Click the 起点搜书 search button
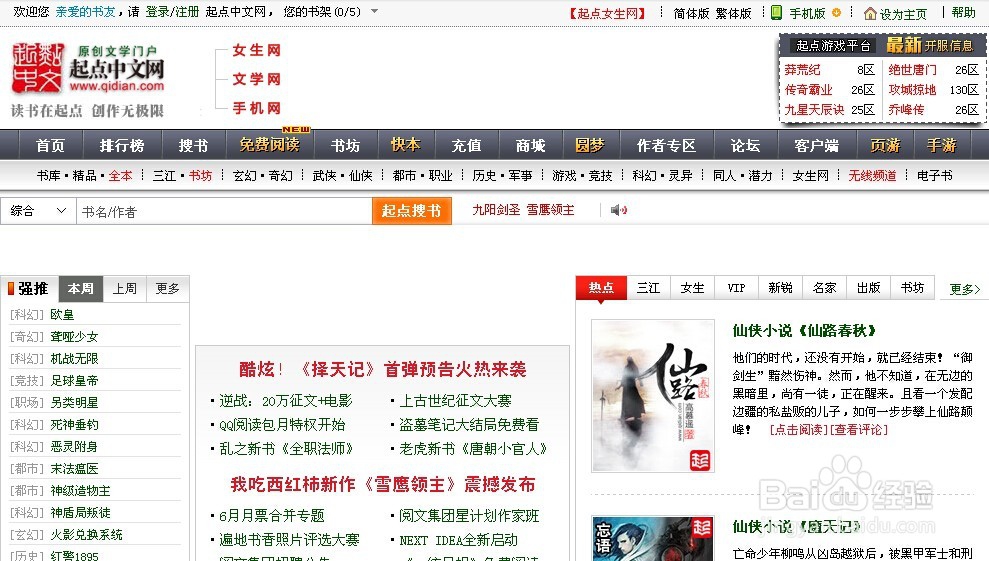 pos(411,211)
